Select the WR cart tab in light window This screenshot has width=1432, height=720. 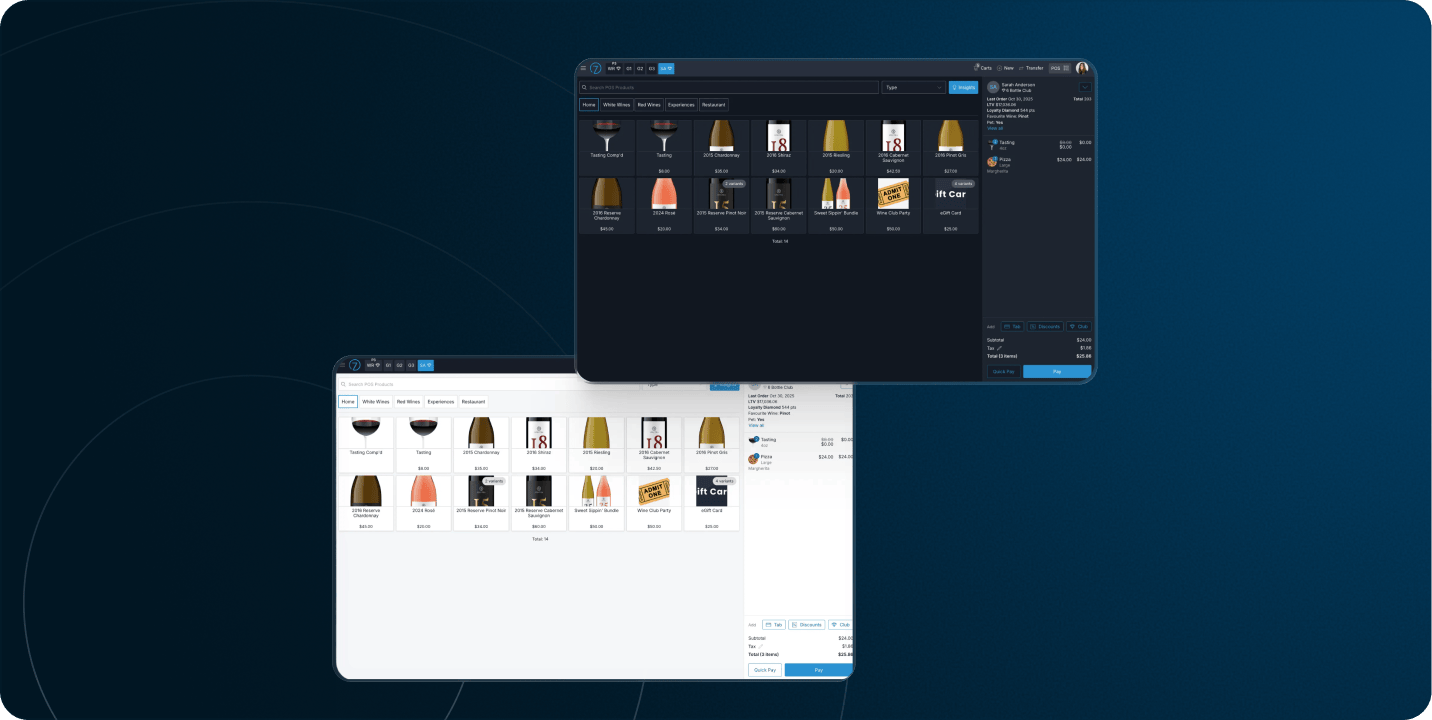pyautogui.click(x=373, y=365)
